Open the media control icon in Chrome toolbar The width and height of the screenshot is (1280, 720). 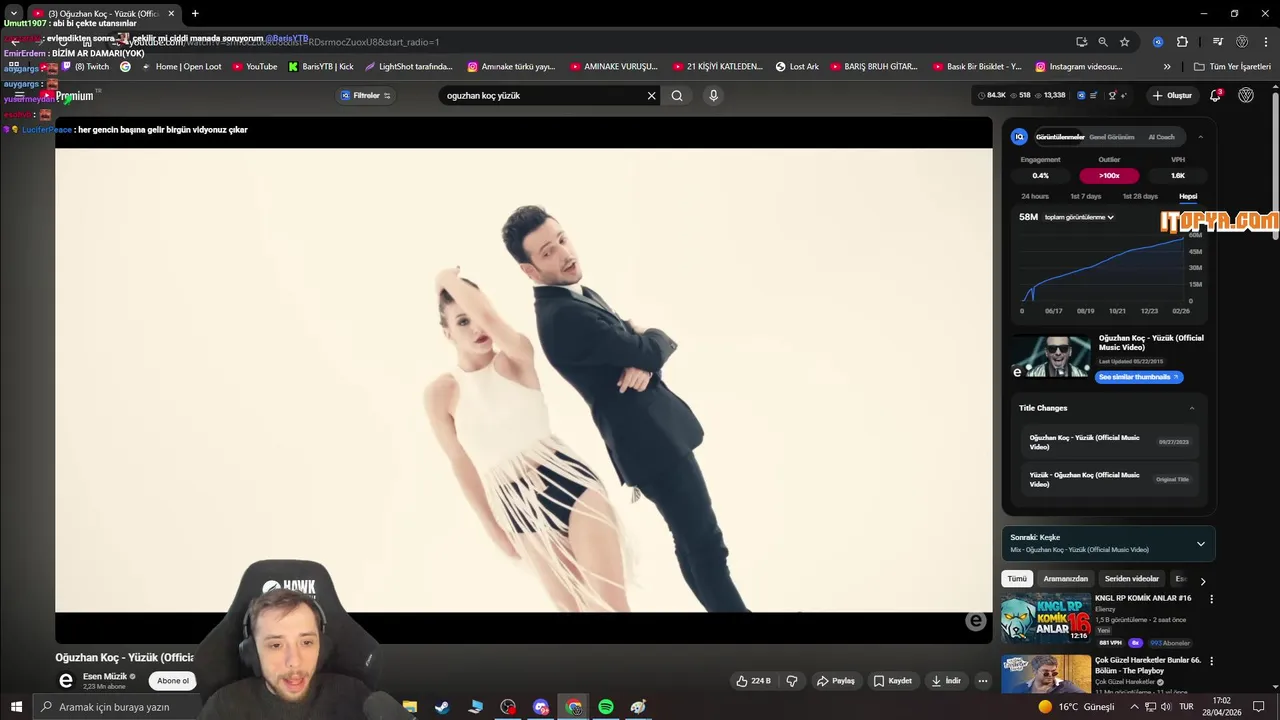1217,42
